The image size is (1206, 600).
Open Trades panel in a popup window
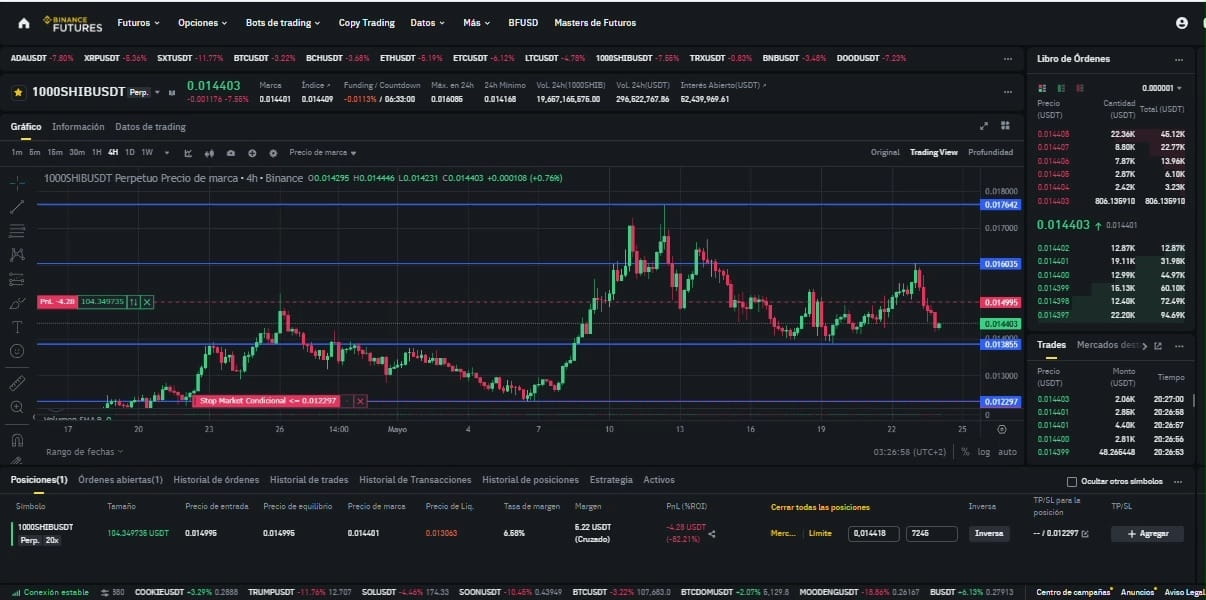pyautogui.click(x=1157, y=346)
